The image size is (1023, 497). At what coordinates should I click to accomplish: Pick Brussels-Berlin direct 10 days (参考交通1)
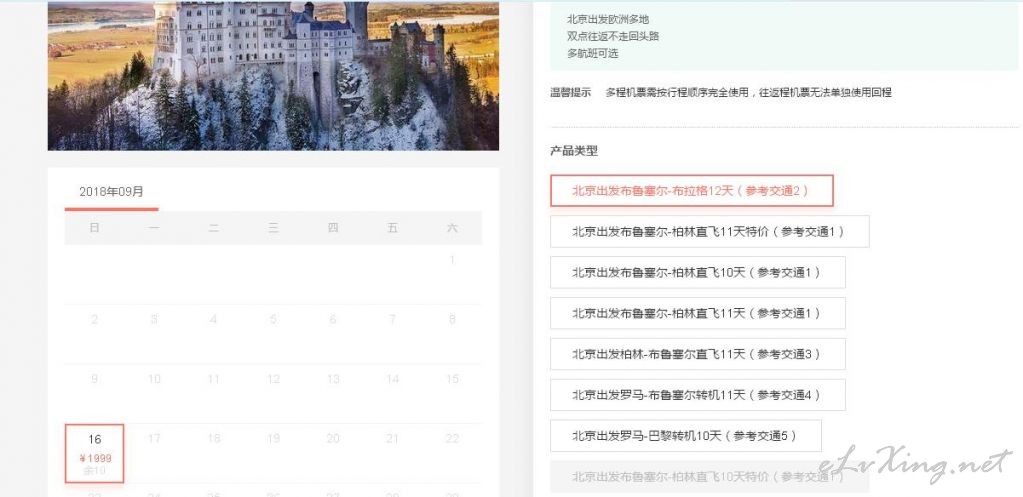pos(697,273)
